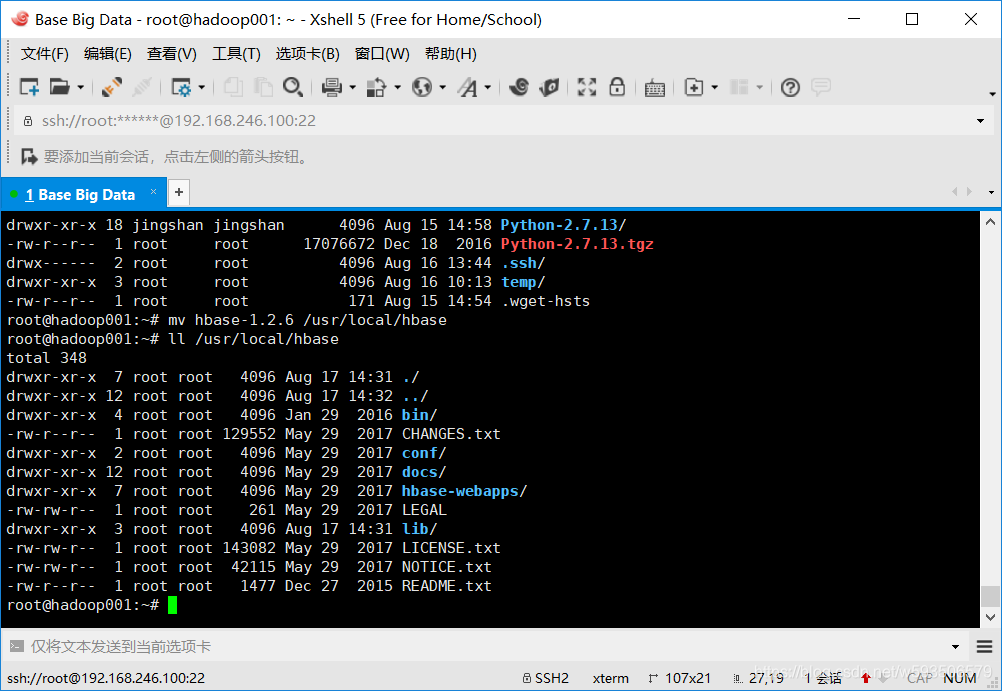The width and height of the screenshot is (1002, 691).
Task: Click the globe Encoding icon
Action: 422,87
